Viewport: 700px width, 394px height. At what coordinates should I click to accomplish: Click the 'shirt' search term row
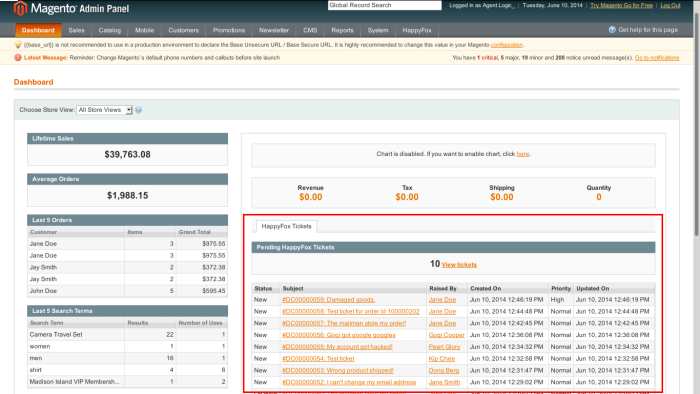(x=127, y=370)
